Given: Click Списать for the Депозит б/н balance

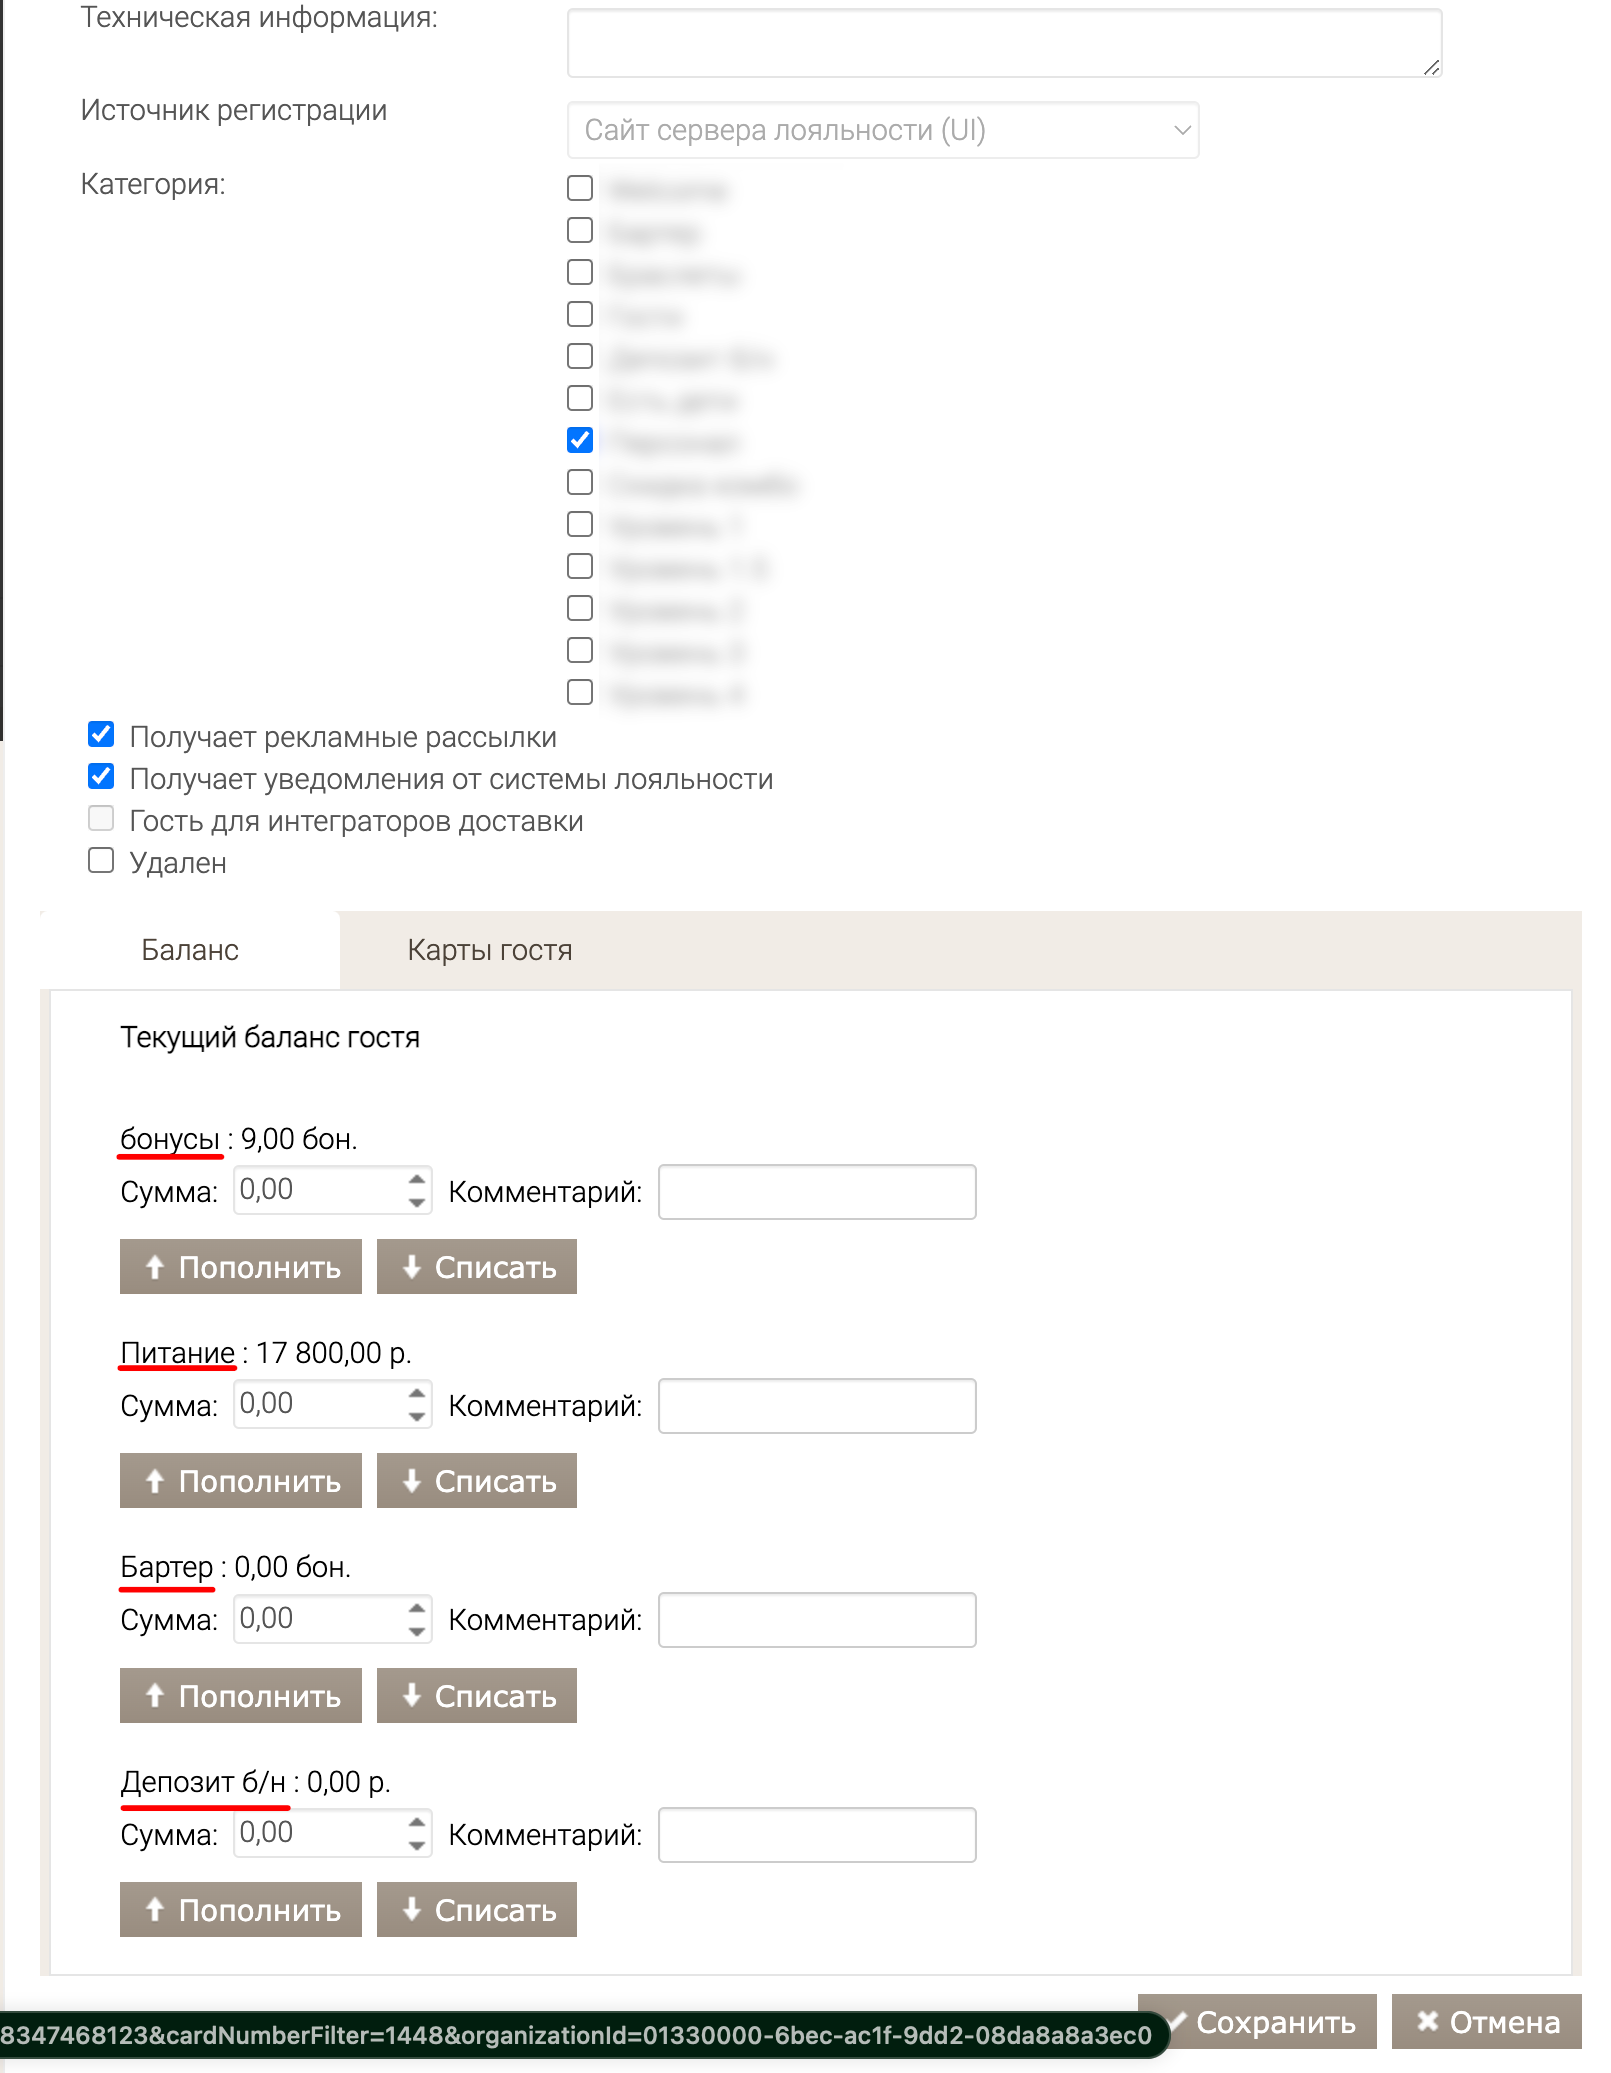Looking at the screenshot, I should pos(476,1909).
